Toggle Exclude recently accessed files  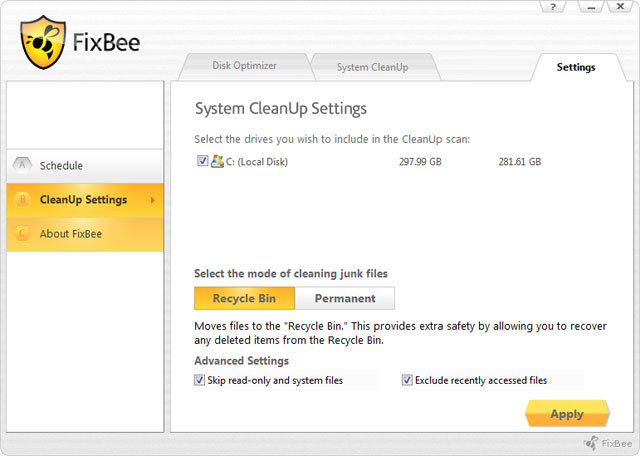click(407, 380)
